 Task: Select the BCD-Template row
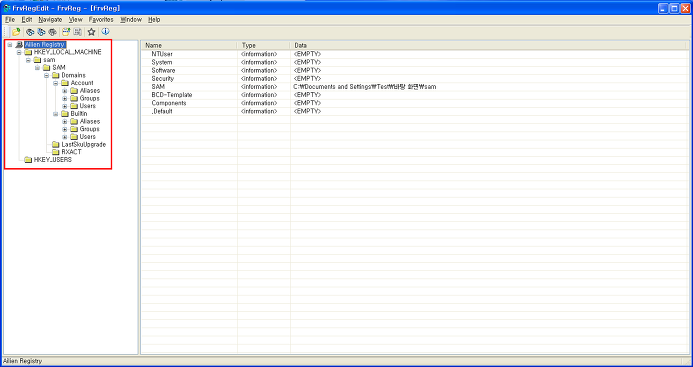415,95
